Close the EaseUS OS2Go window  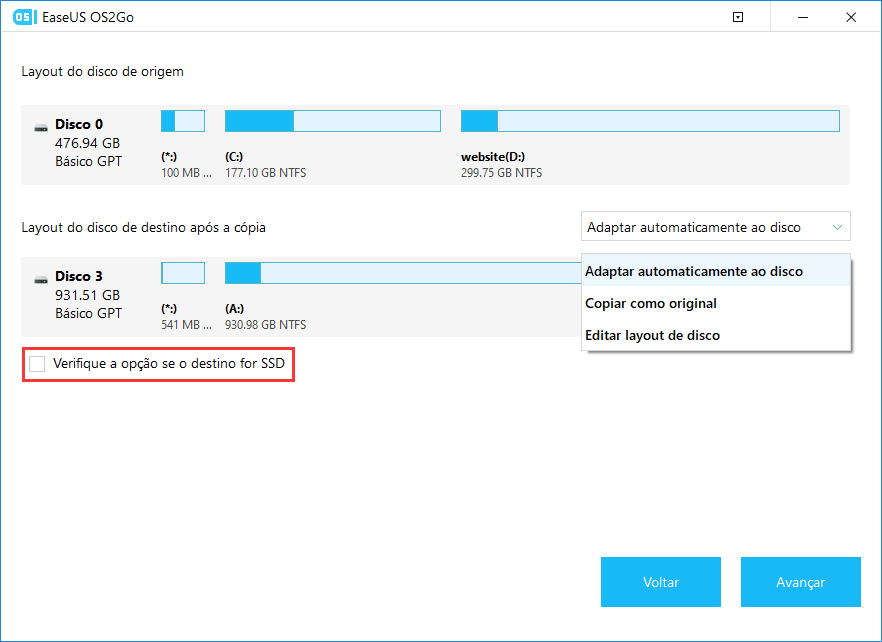click(851, 17)
